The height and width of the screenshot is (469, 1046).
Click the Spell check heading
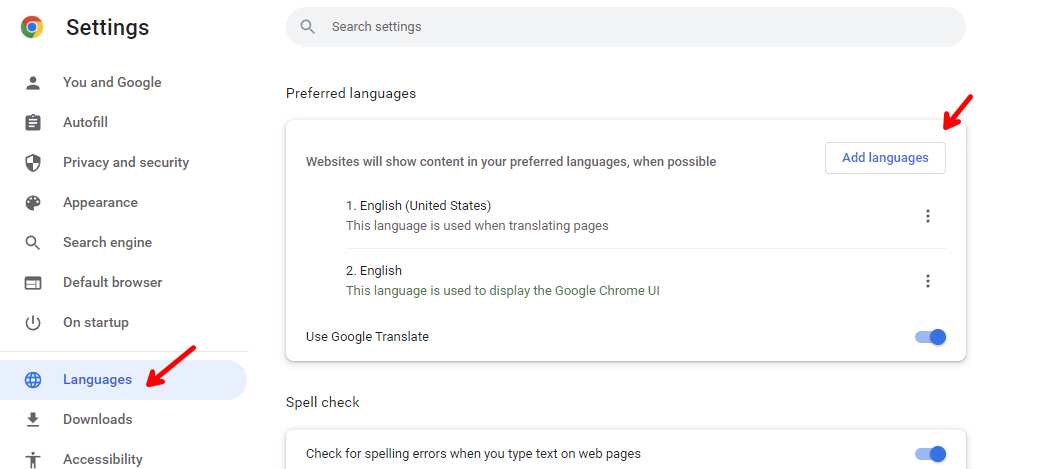323,402
